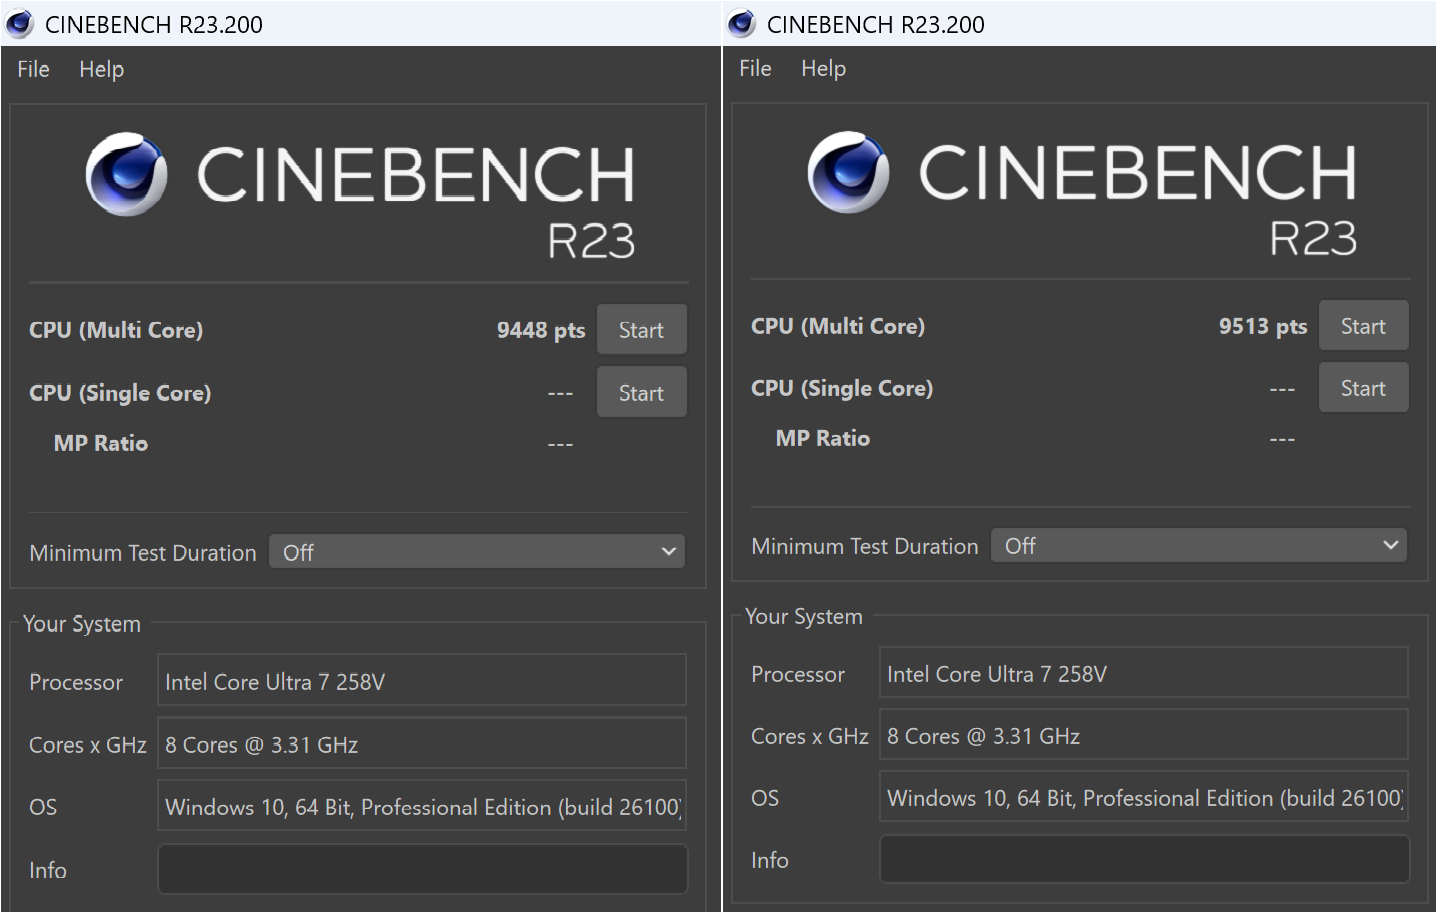The width and height of the screenshot is (1436, 912).
Task: Click 'CINEBENCH R23.200' title text in right window
Action: [876, 25]
